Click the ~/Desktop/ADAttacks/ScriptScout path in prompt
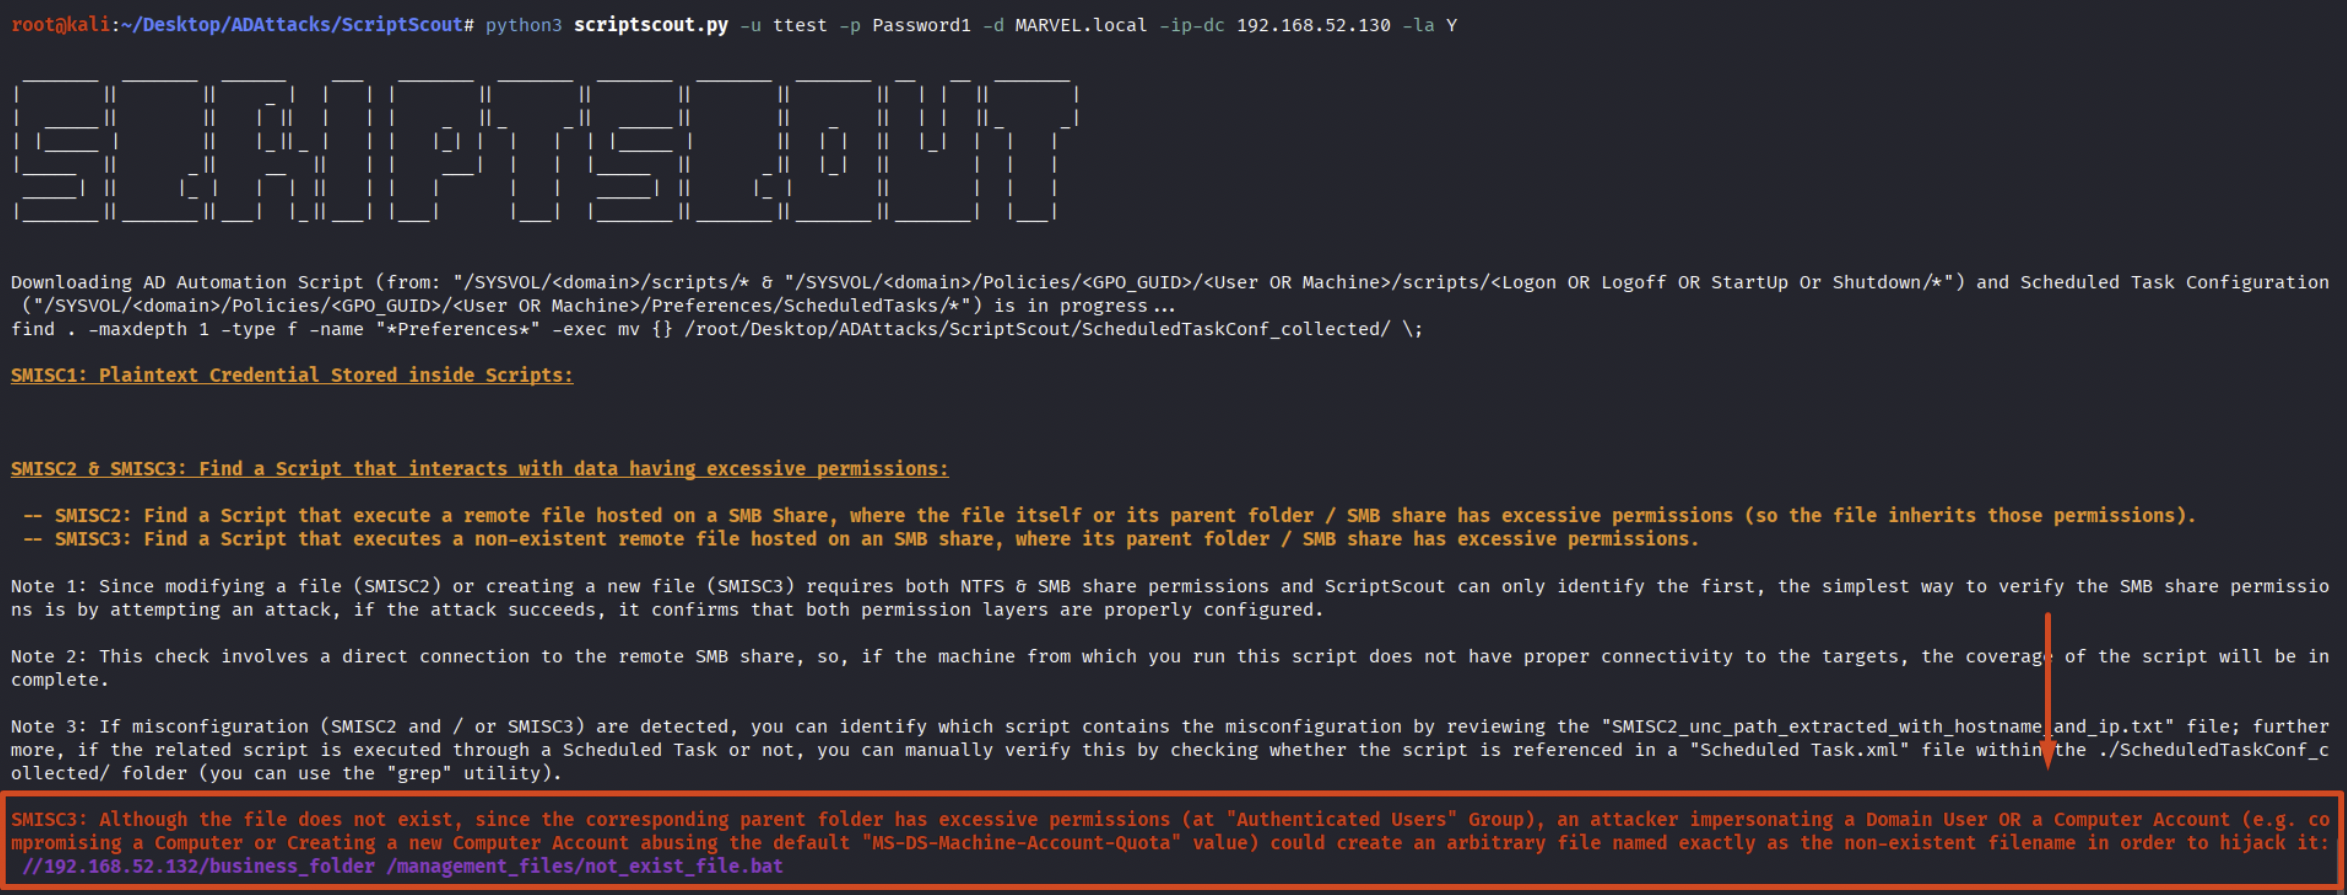2347x895 pixels. click(x=292, y=25)
